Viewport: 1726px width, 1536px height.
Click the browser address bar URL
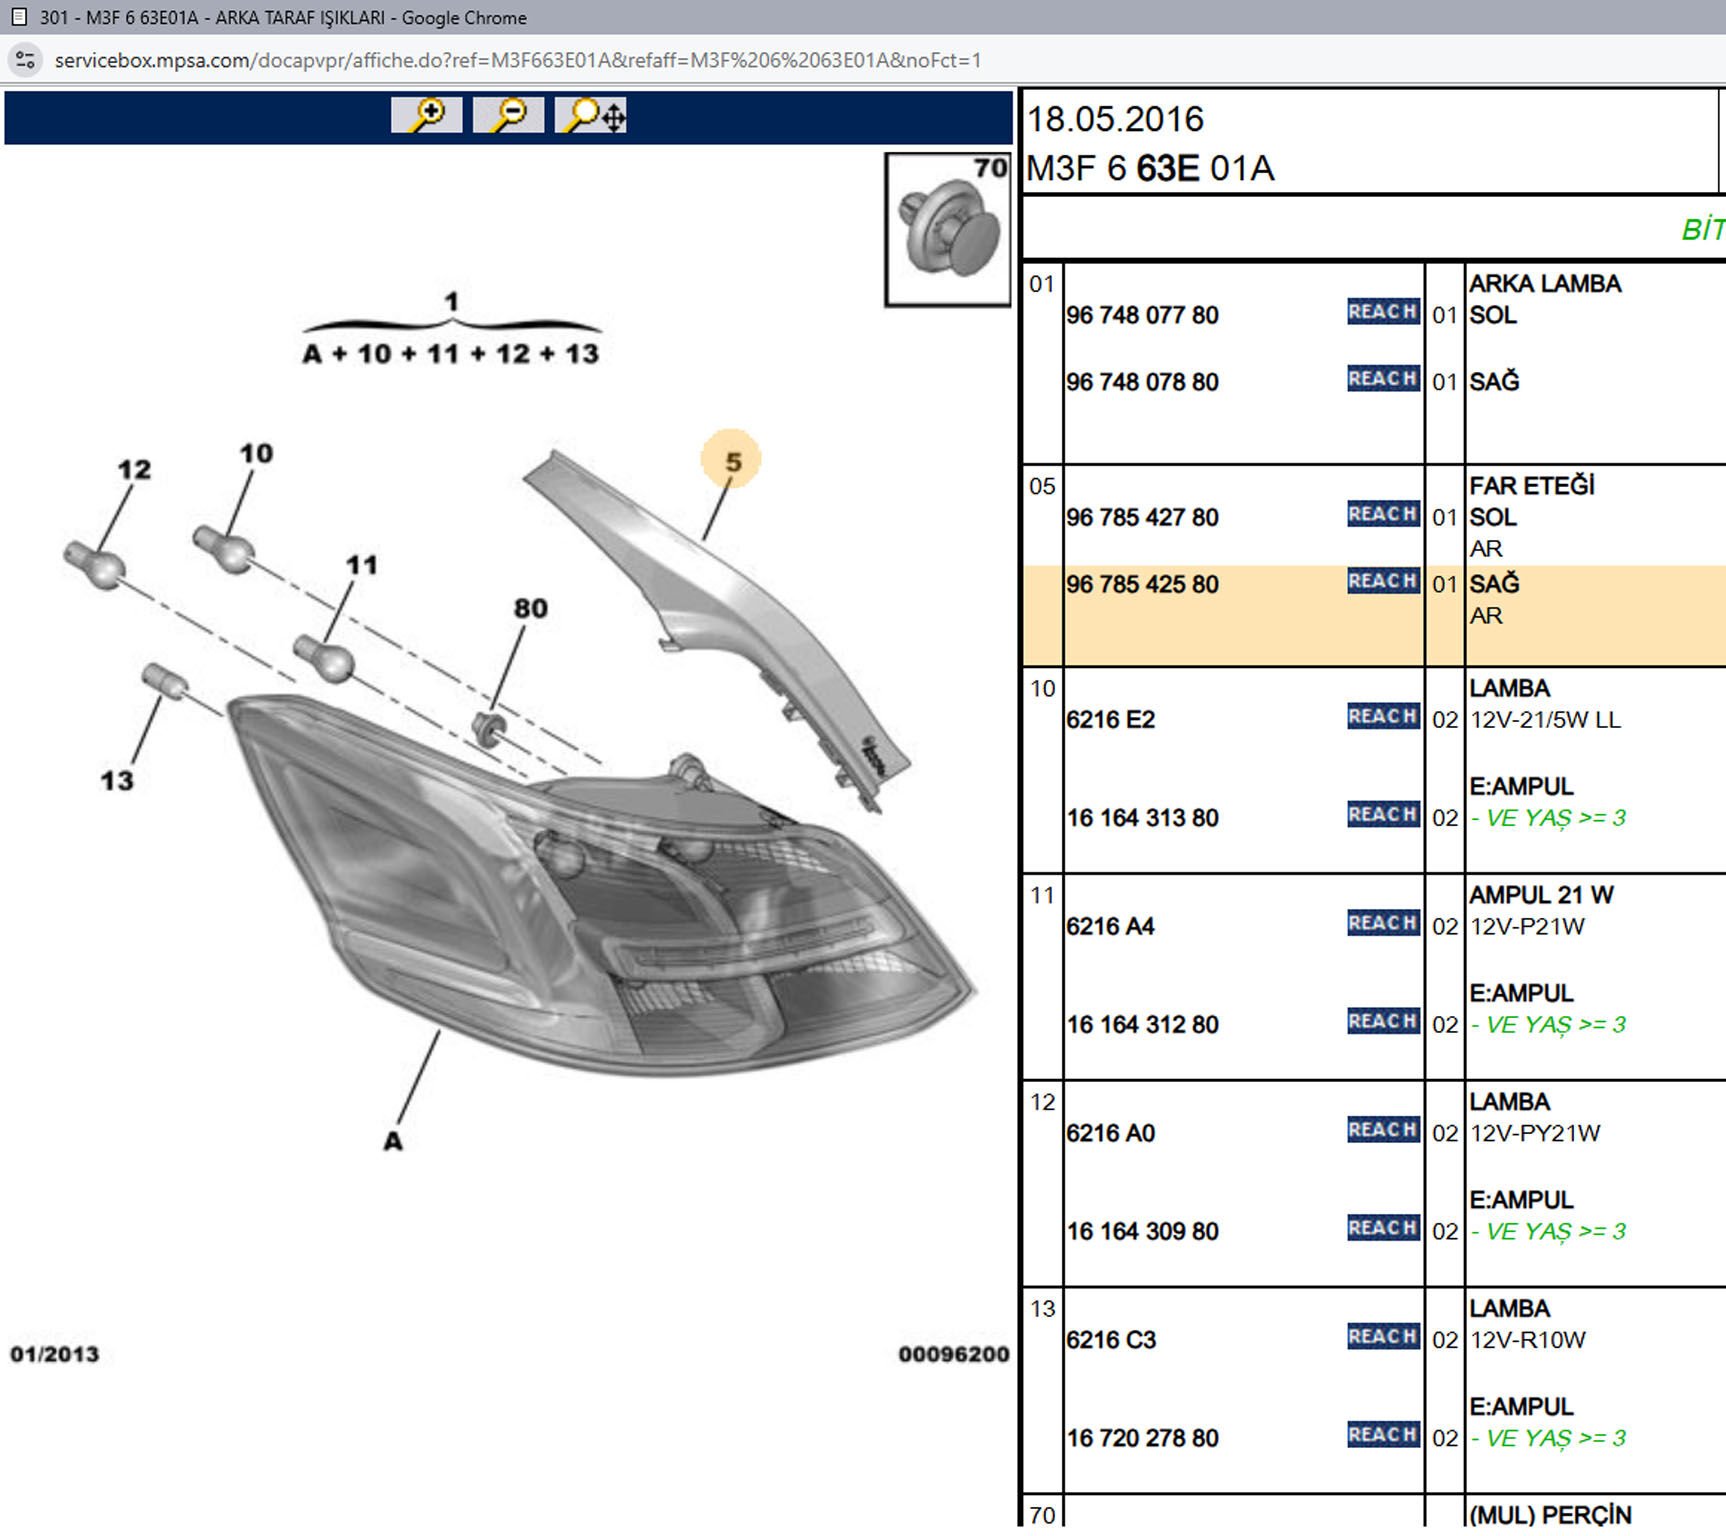[x=517, y=60]
